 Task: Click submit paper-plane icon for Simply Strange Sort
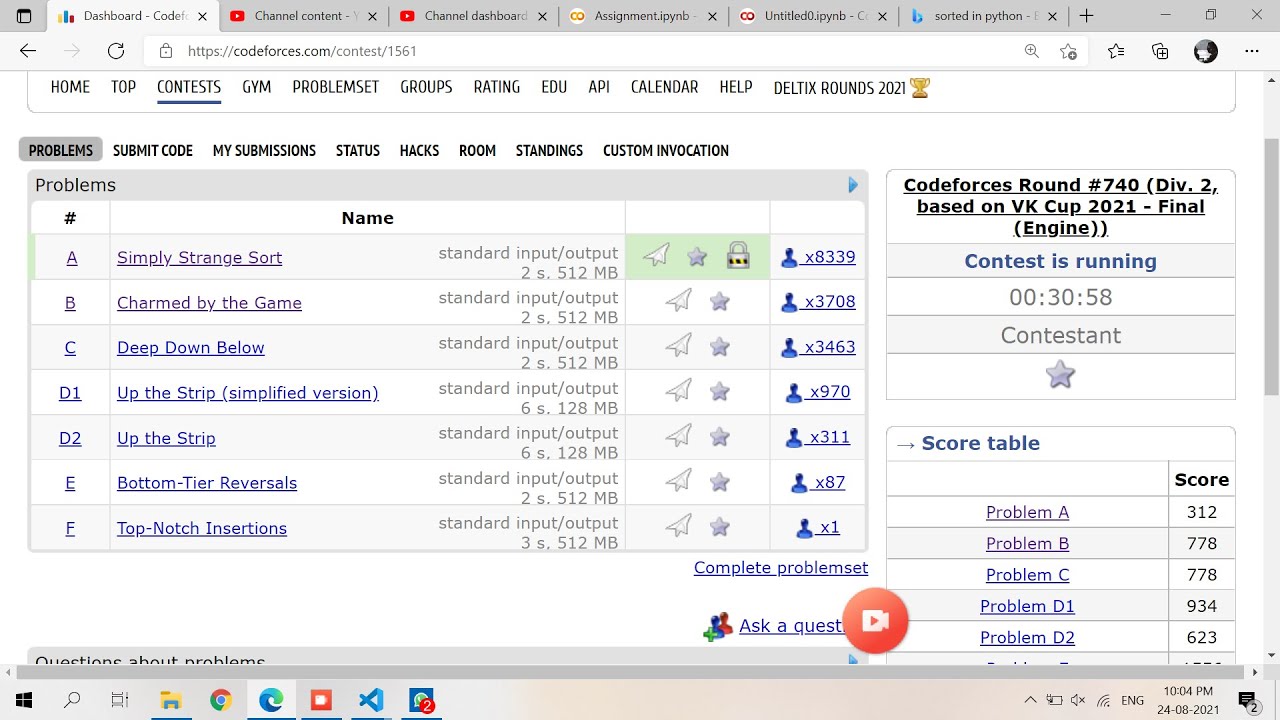coord(656,256)
